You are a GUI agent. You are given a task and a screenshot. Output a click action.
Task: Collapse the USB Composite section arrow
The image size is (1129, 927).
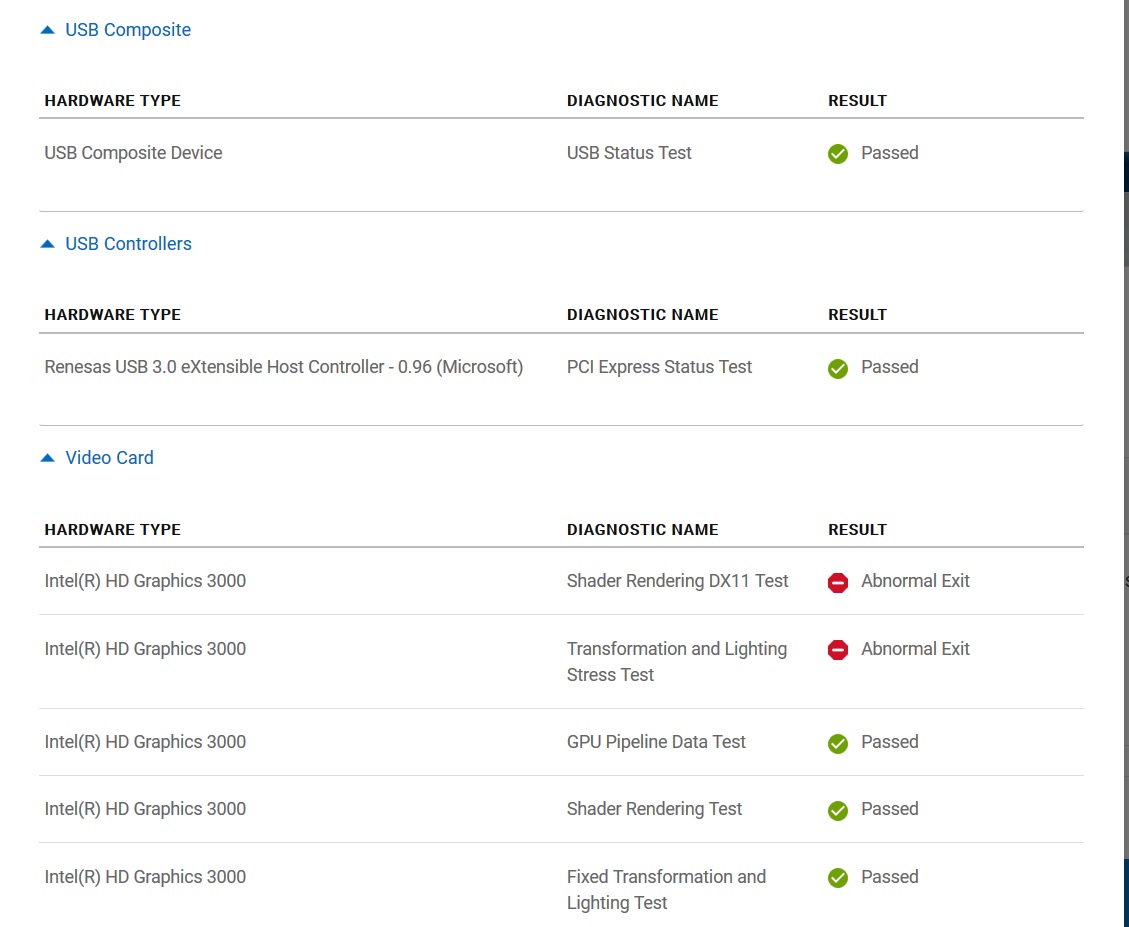47,30
